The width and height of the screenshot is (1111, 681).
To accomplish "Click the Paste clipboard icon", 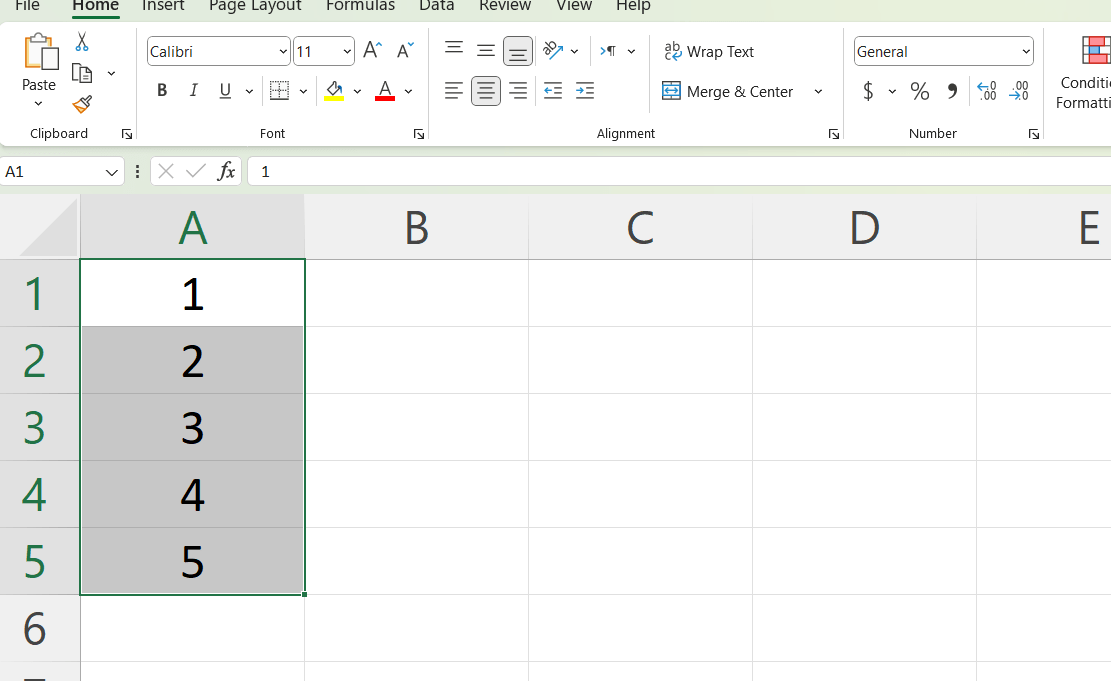I will (40, 52).
